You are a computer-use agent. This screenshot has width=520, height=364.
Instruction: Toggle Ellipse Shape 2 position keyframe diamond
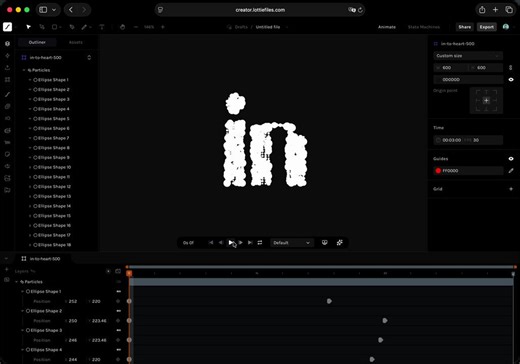point(118,321)
